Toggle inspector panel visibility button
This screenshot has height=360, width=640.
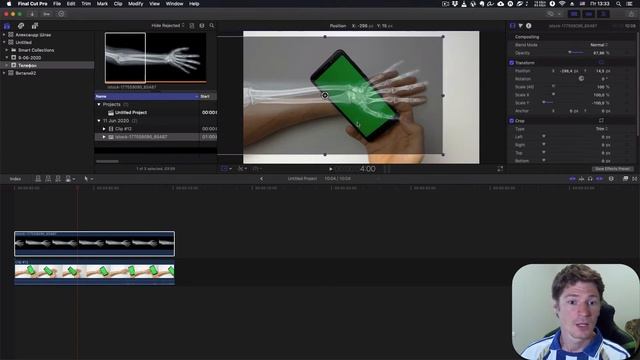pos(603,14)
